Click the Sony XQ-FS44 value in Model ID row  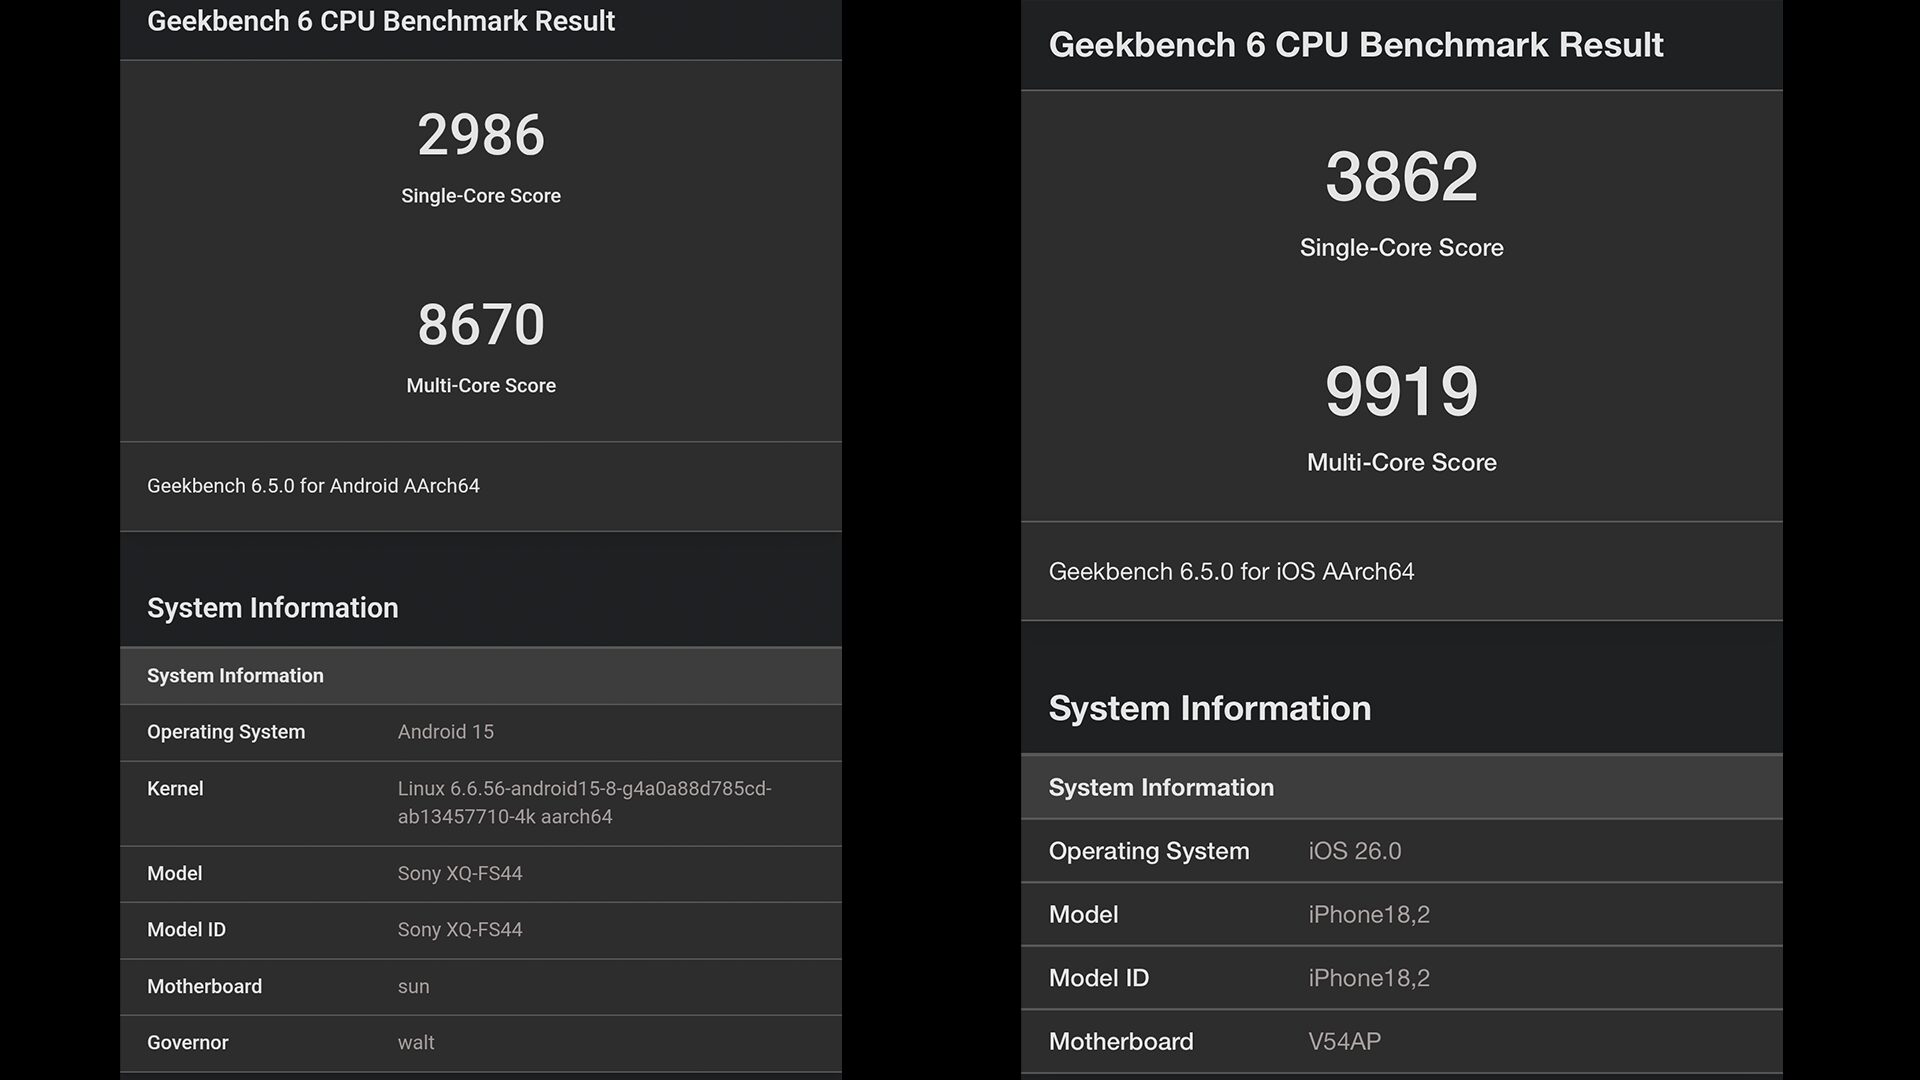click(460, 930)
